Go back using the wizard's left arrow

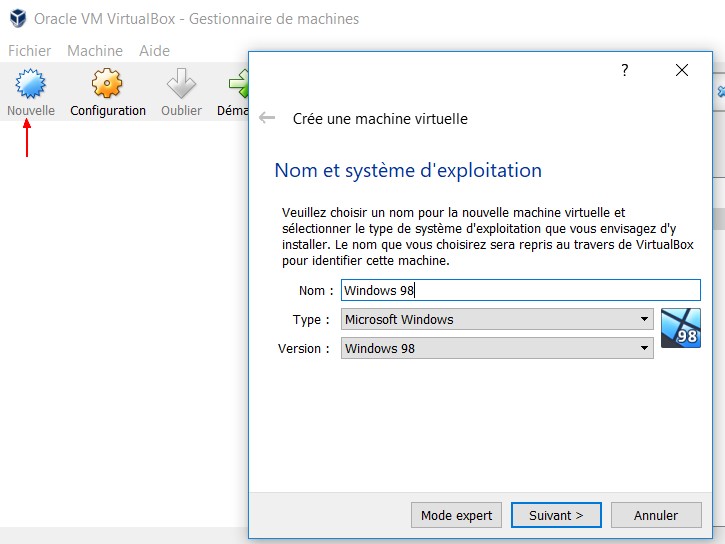pos(267,118)
